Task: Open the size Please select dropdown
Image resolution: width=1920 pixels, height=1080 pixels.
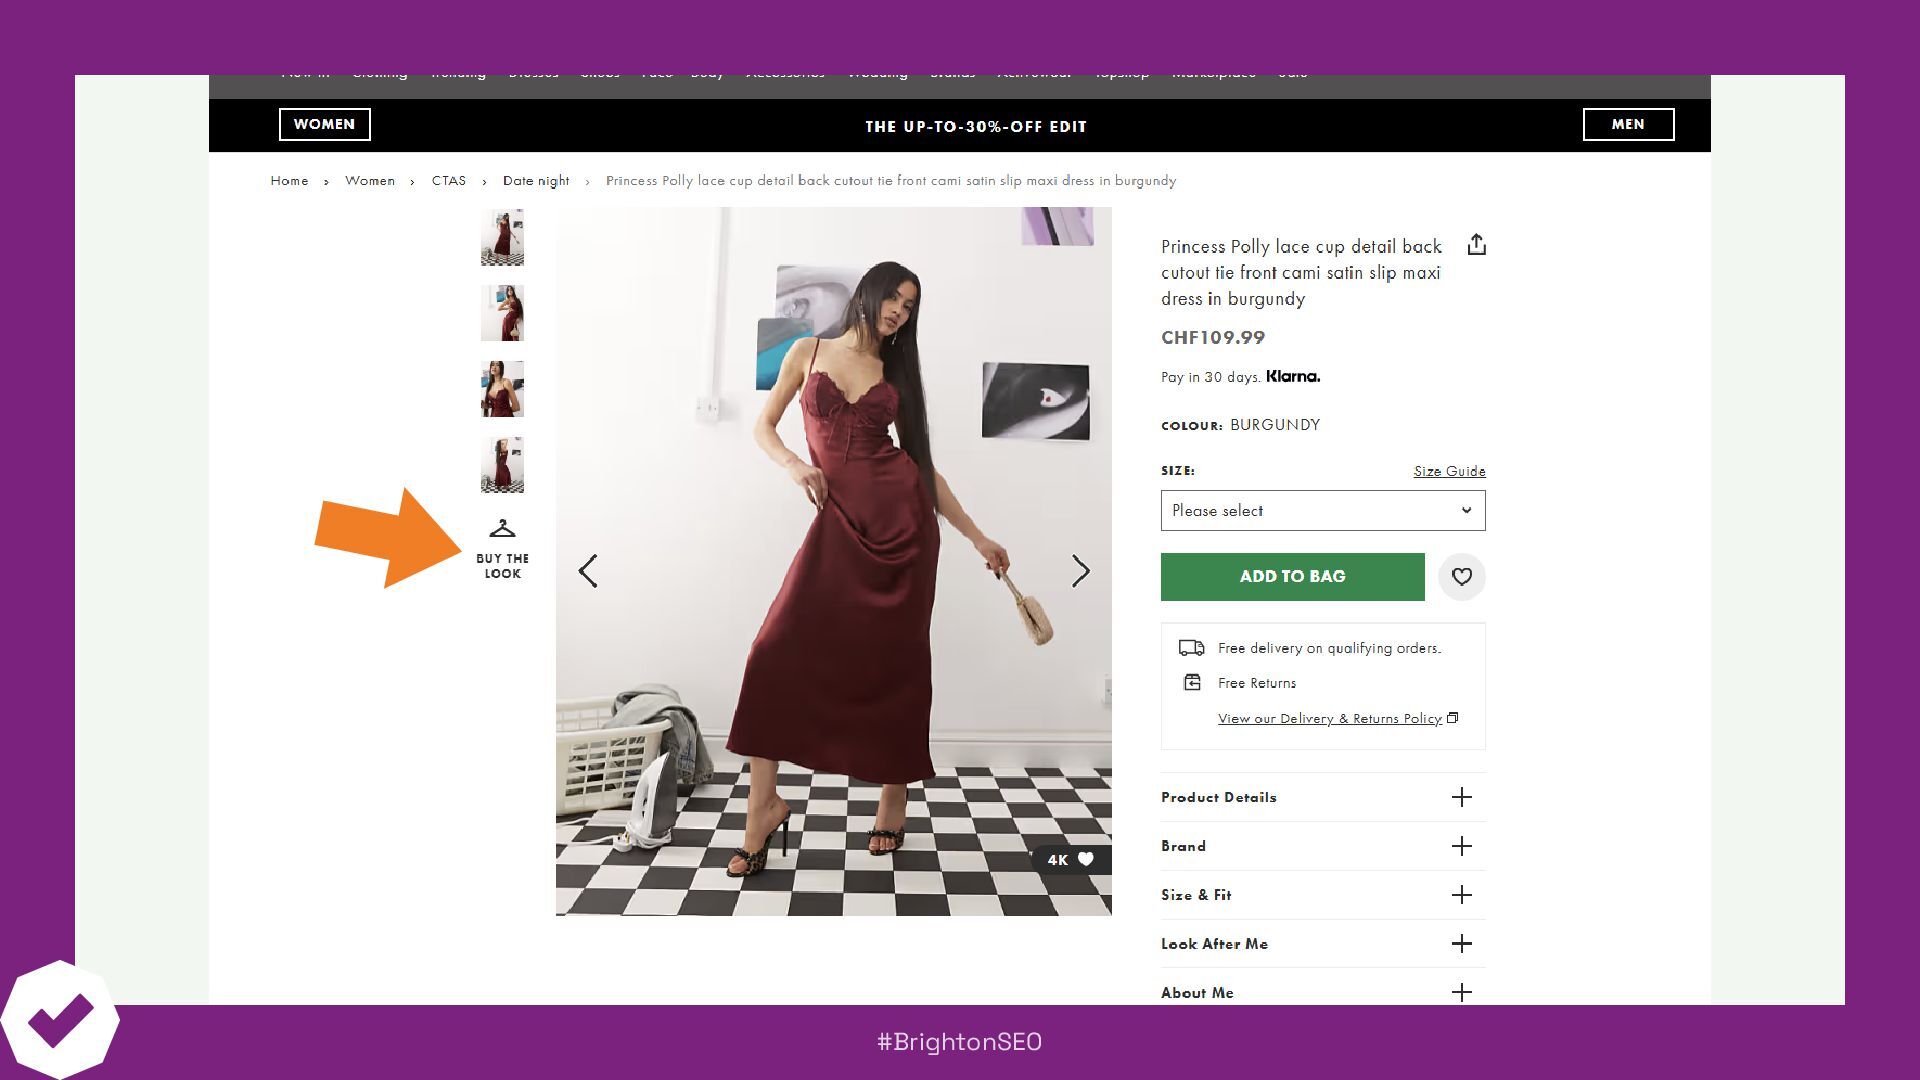Action: coord(1322,511)
